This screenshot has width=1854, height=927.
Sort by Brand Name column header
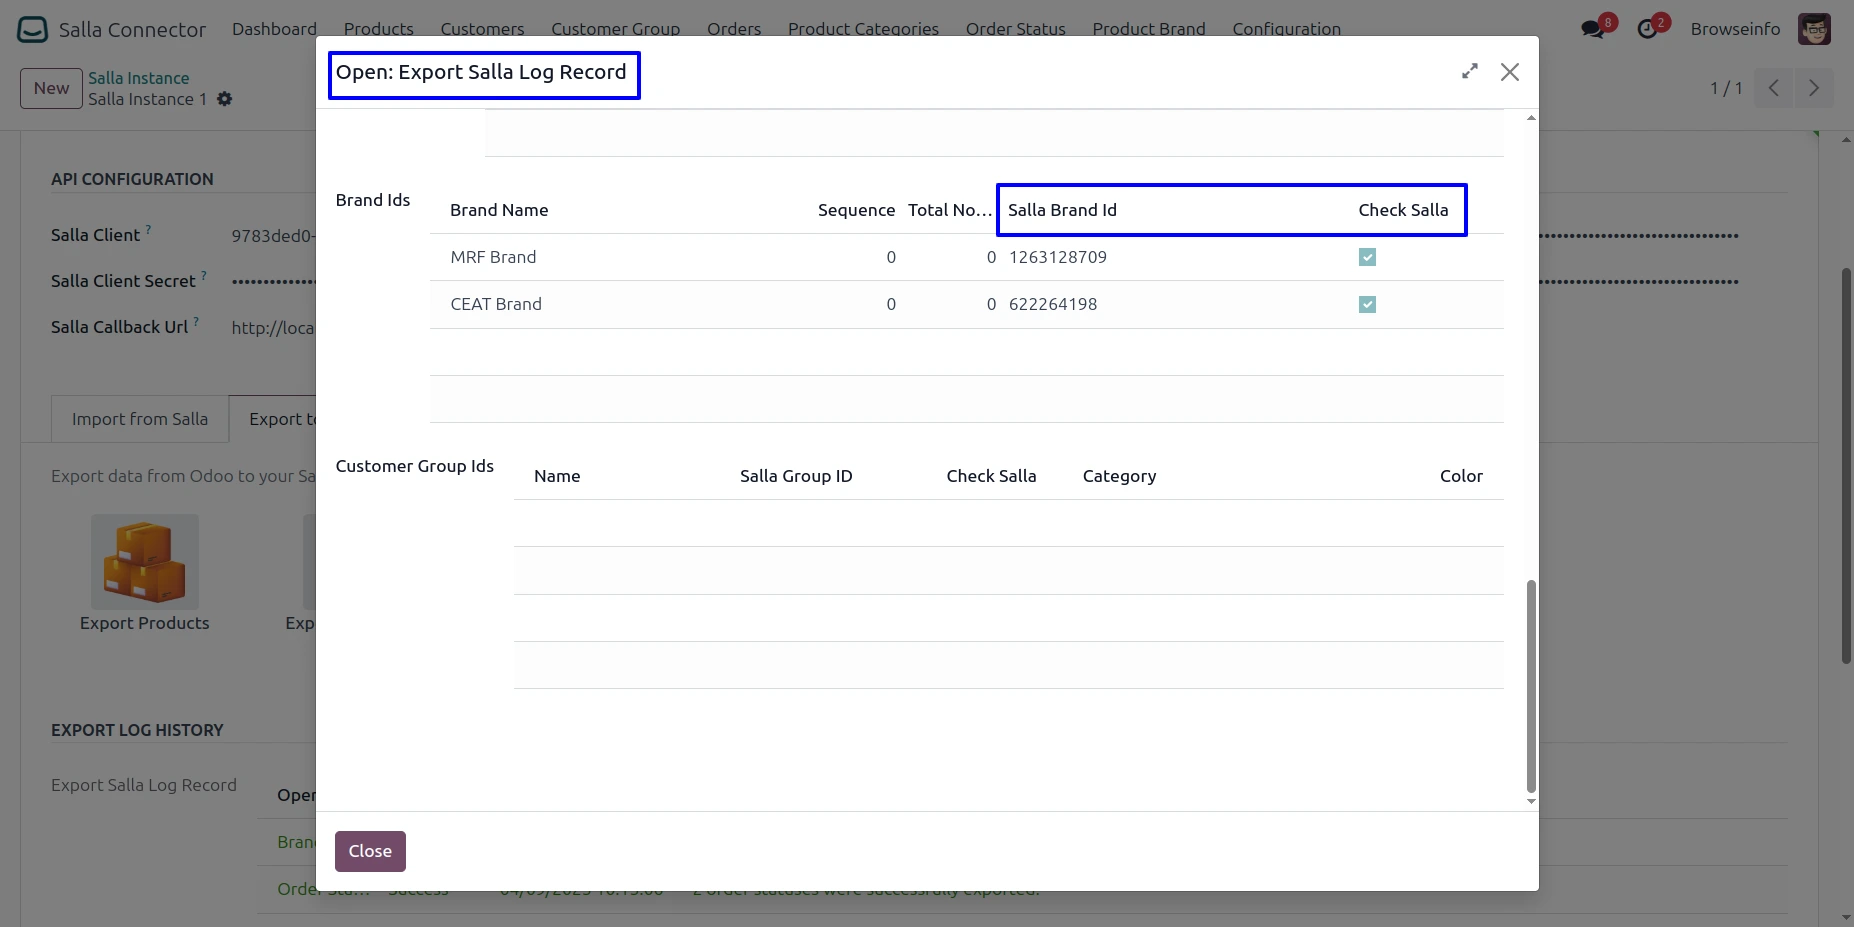tap(499, 210)
